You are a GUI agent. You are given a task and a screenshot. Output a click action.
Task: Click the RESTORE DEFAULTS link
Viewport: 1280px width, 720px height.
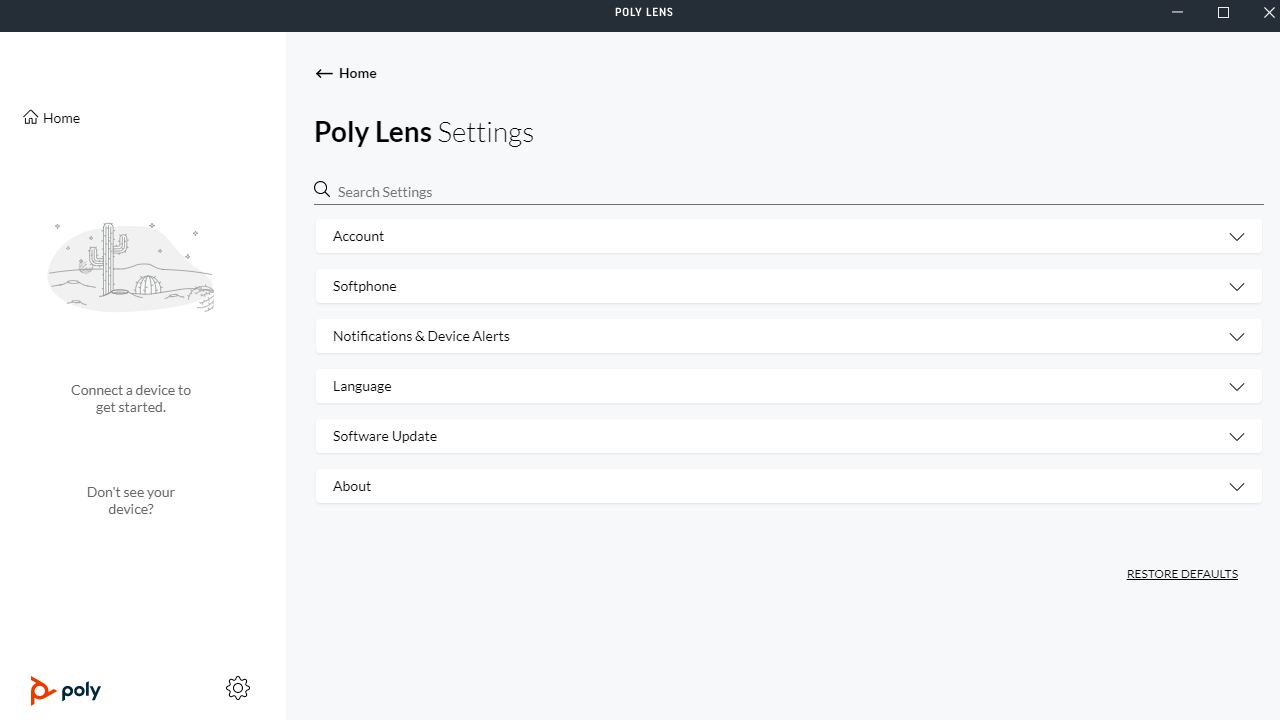click(x=1182, y=573)
